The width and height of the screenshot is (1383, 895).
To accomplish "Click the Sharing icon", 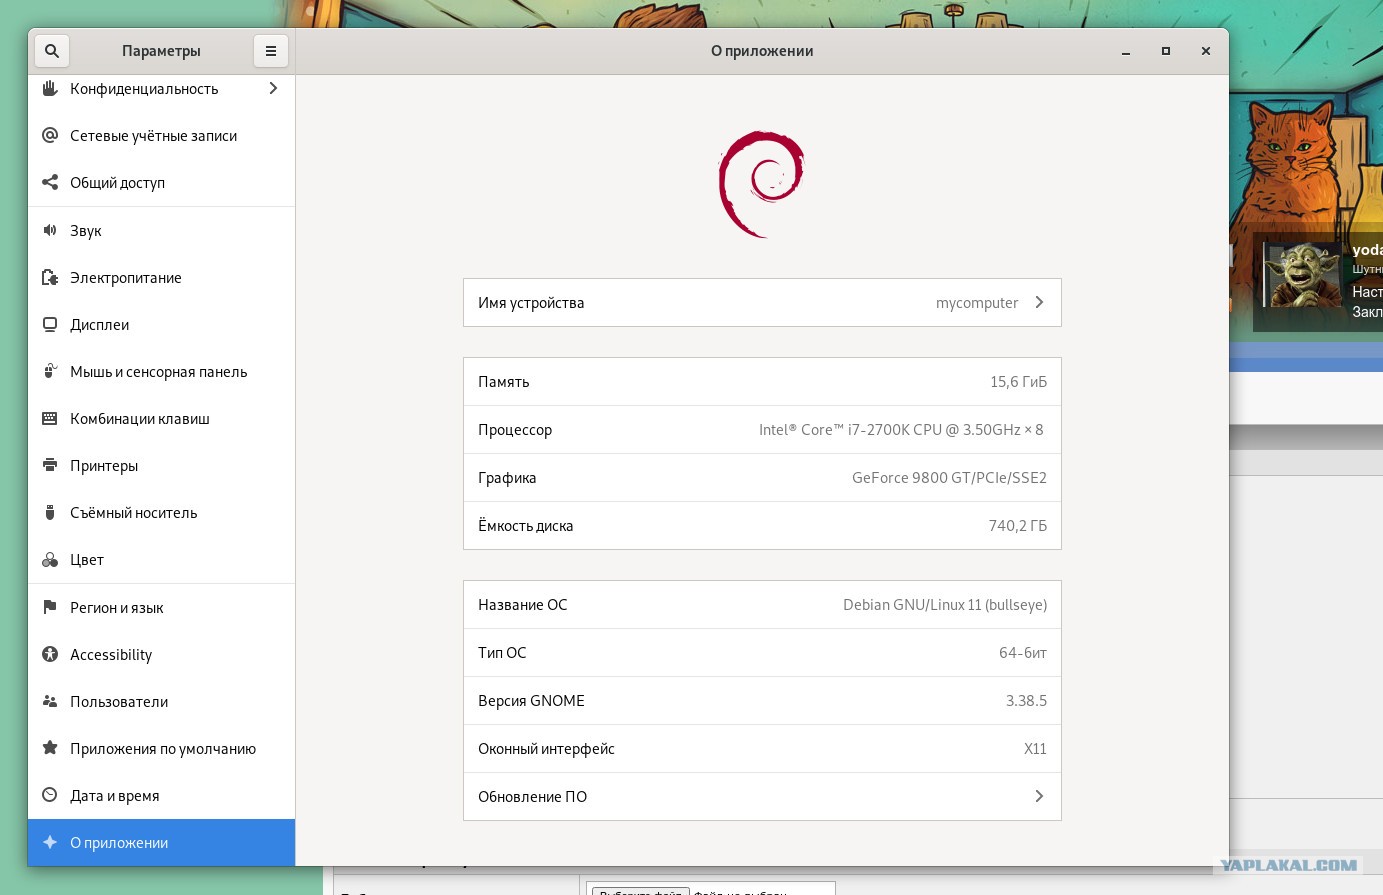I will coord(50,183).
